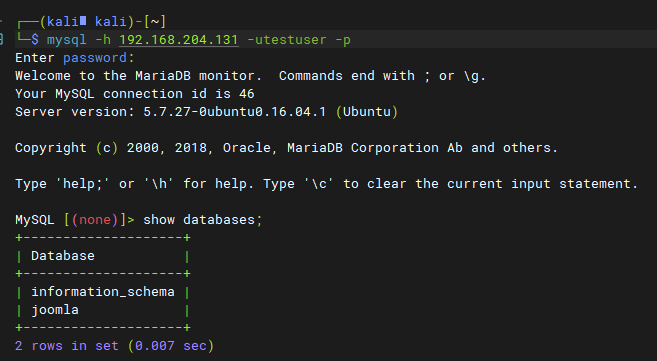This screenshot has height=361, width=657.
Task: Click the IP address 192.168.204.131
Action: coord(179,39)
